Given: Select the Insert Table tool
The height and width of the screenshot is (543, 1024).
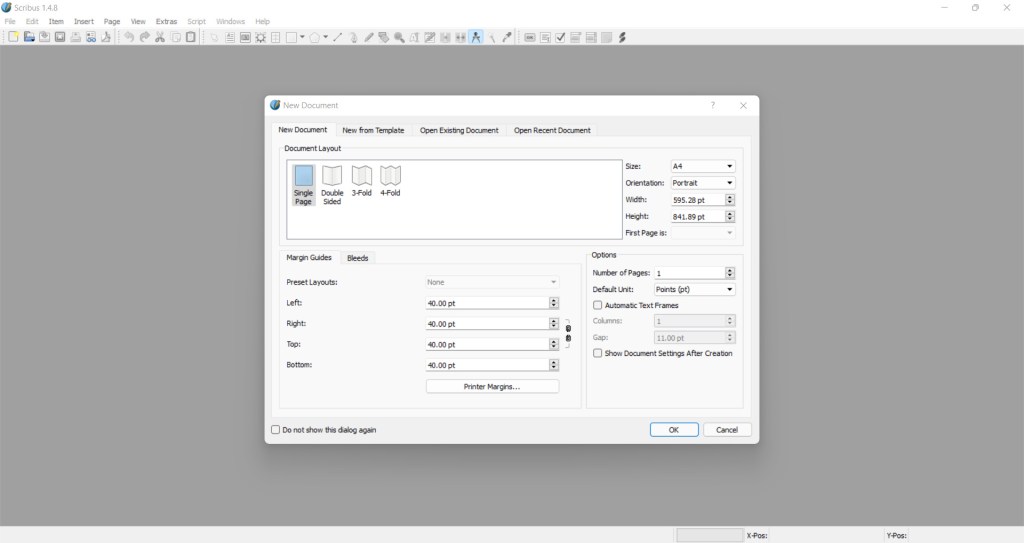Looking at the screenshot, I should [x=276, y=37].
